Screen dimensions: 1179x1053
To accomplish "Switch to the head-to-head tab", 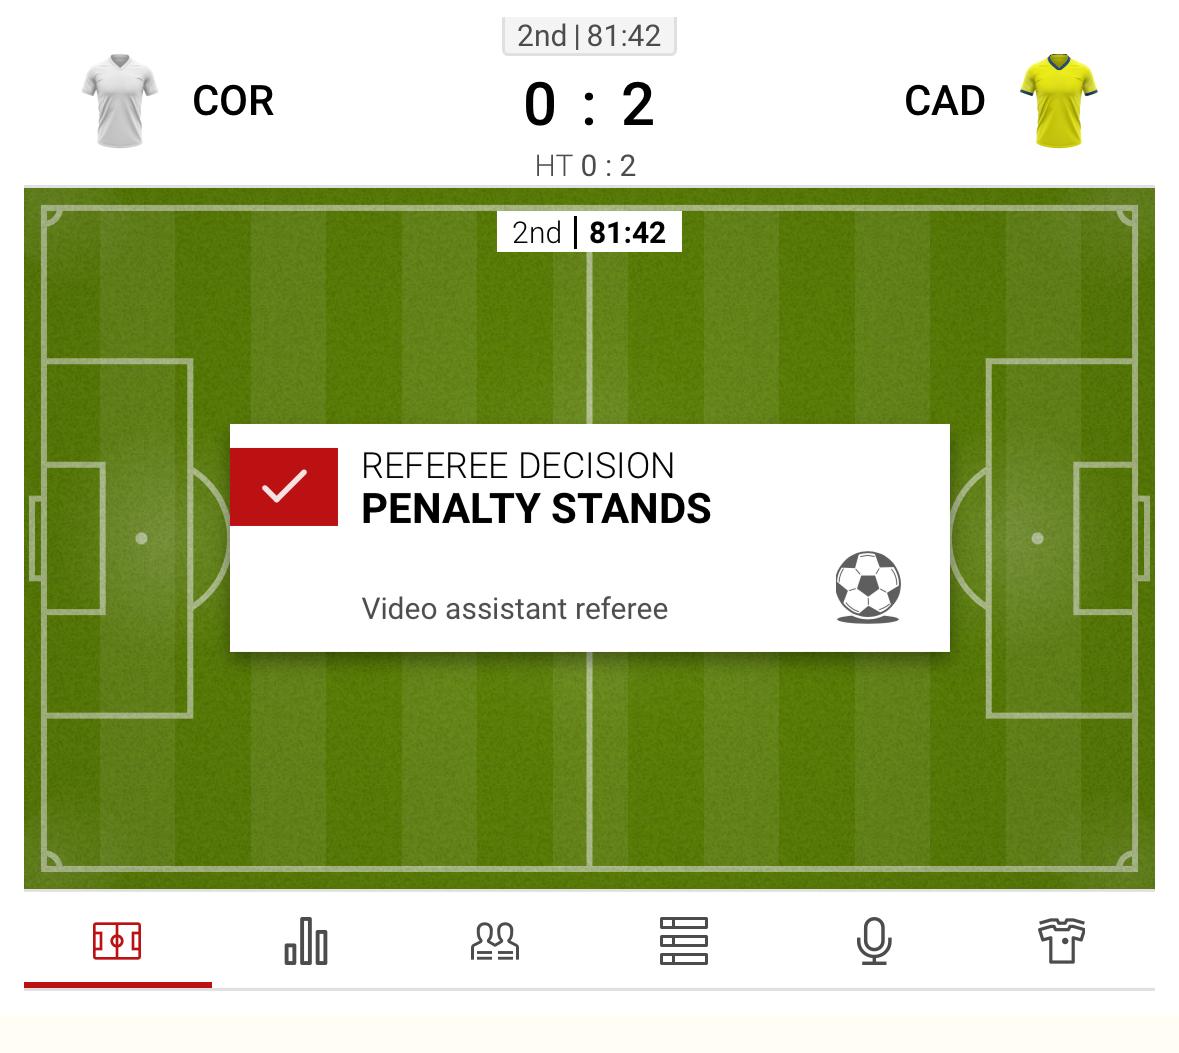I will pos(495,941).
